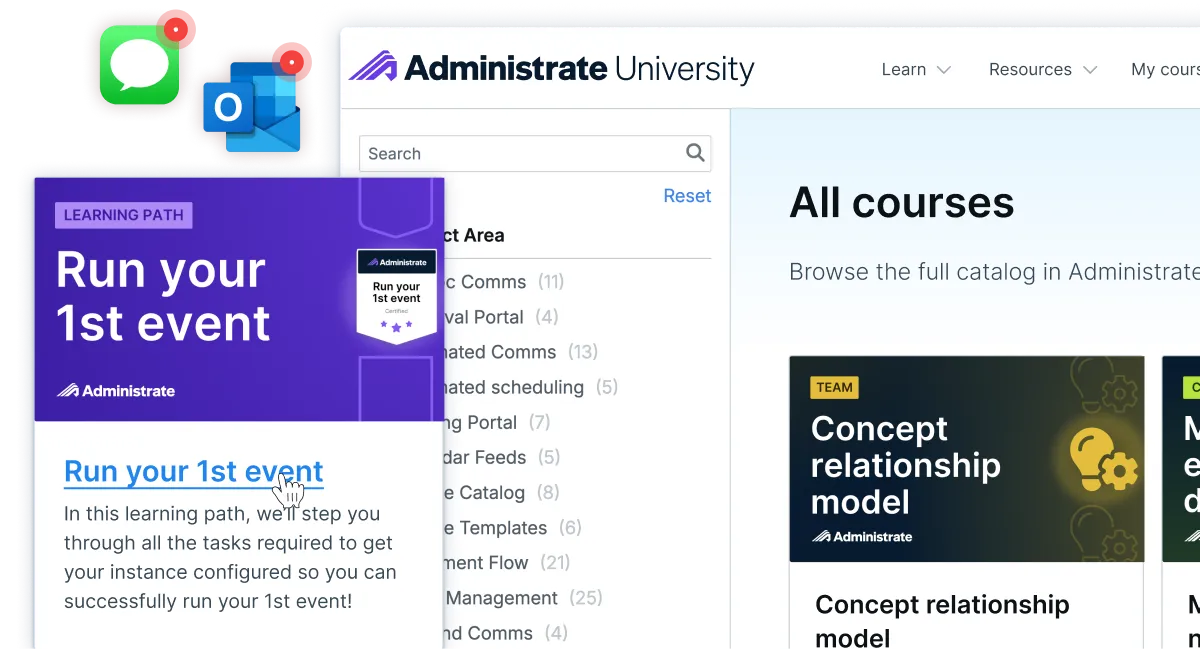Screen dimensions: 1200x649
Task: Click the Run your 1st event certified badge
Action: tap(397, 296)
